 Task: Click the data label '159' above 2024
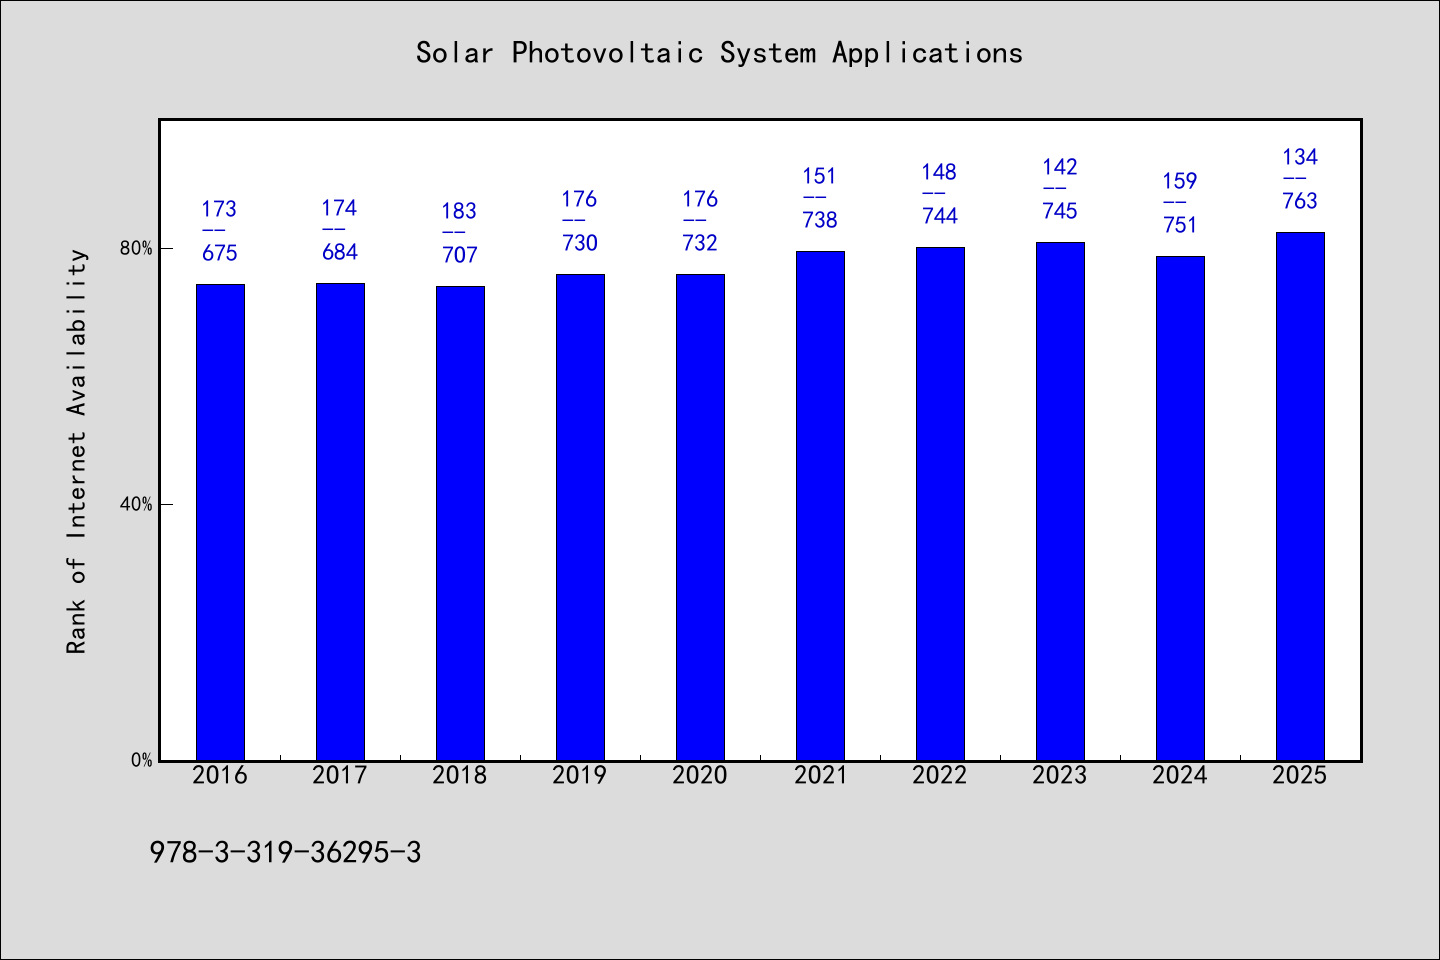pyautogui.click(x=1180, y=181)
